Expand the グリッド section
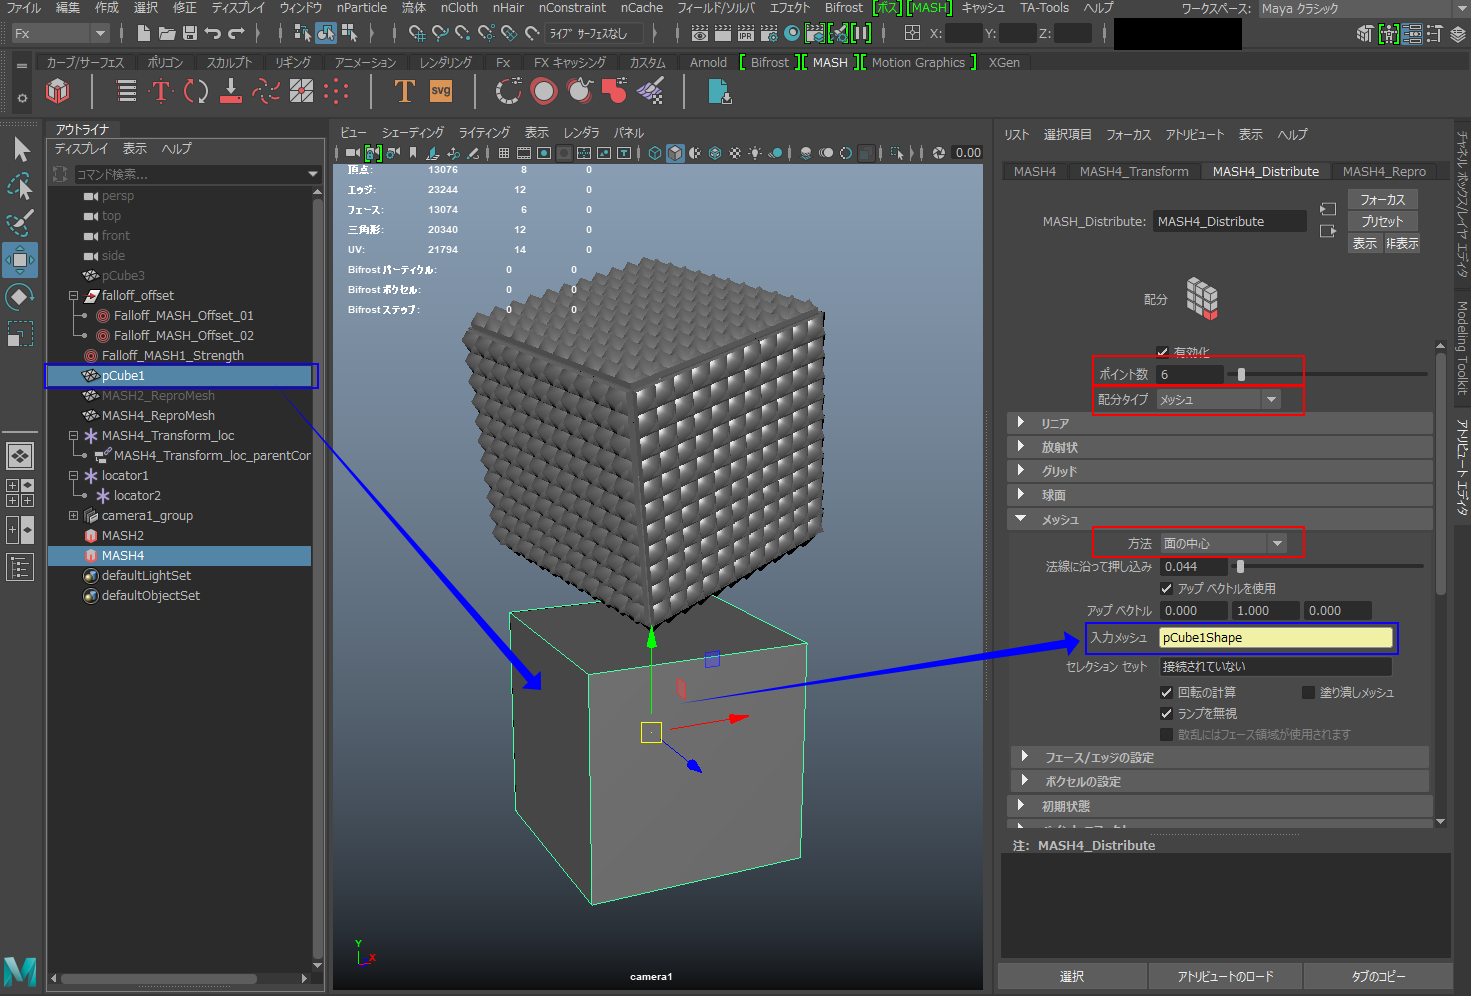This screenshot has height=996, width=1471. click(1220, 471)
